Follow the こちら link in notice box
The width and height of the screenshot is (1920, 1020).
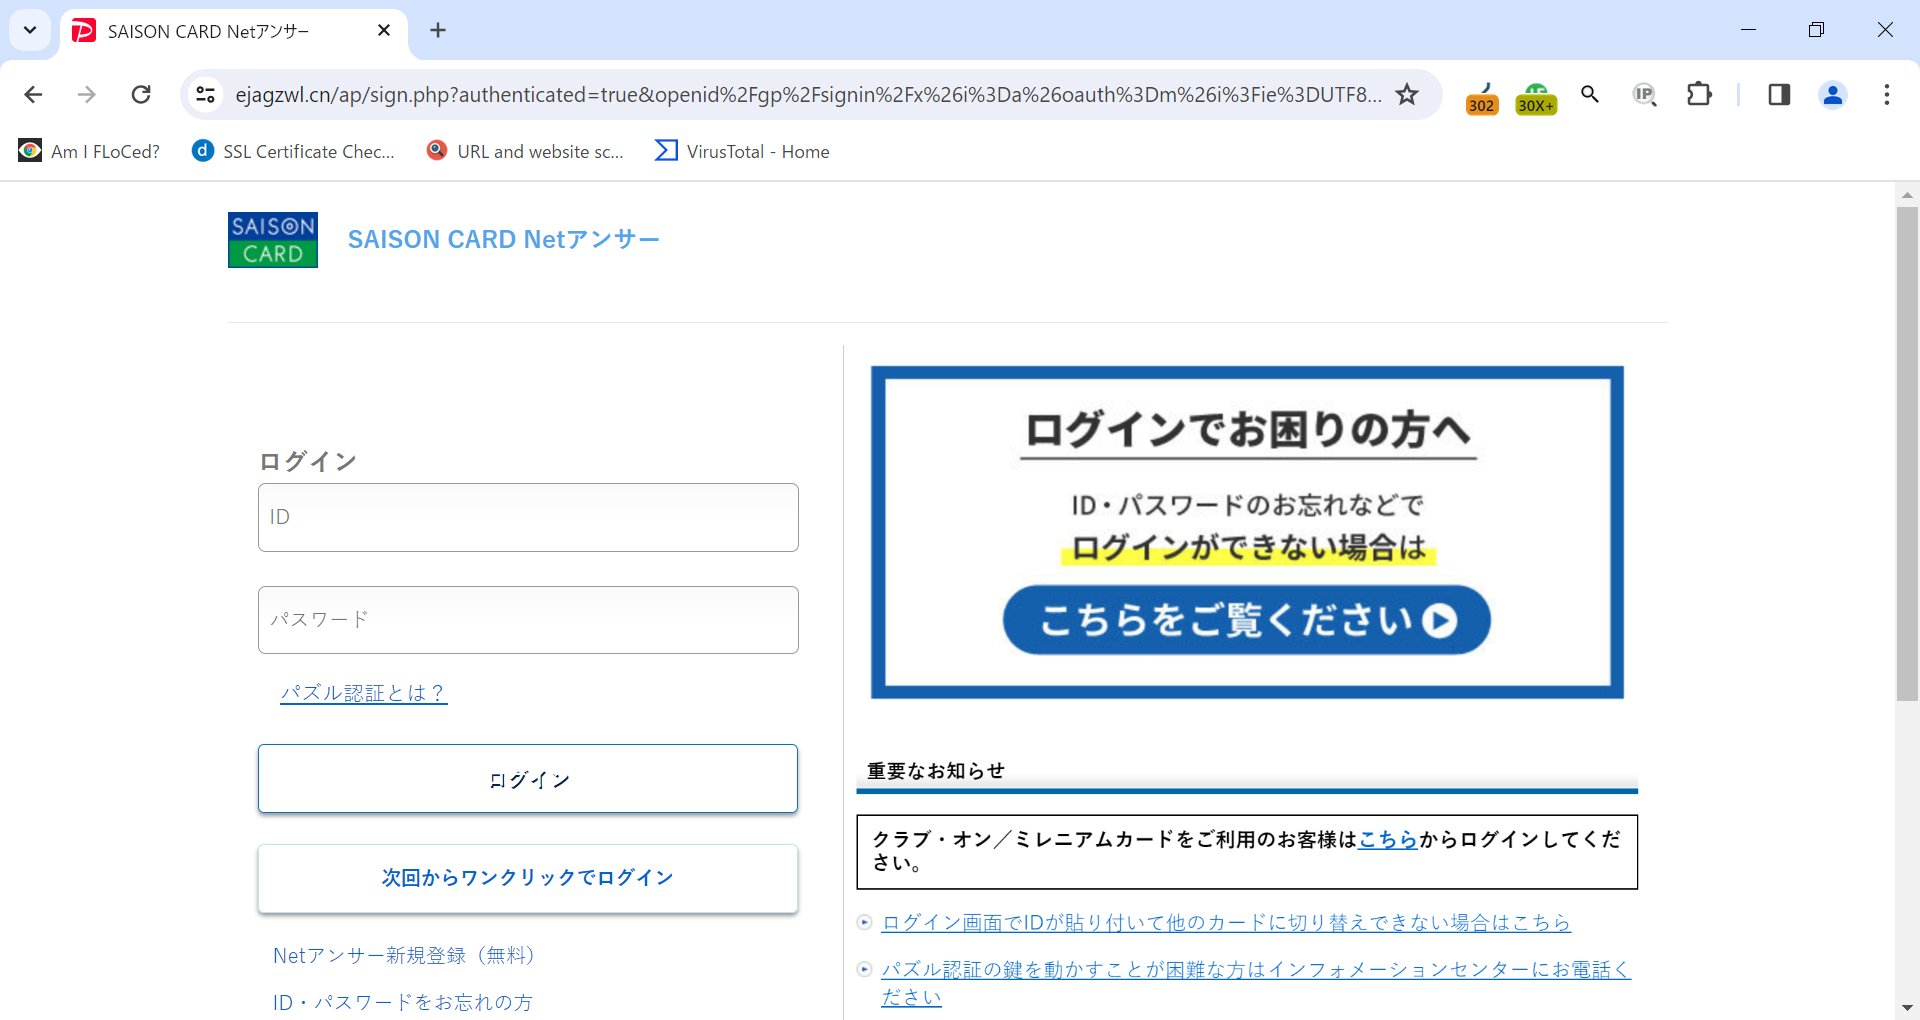pyautogui.click(x=1388, y=839)
